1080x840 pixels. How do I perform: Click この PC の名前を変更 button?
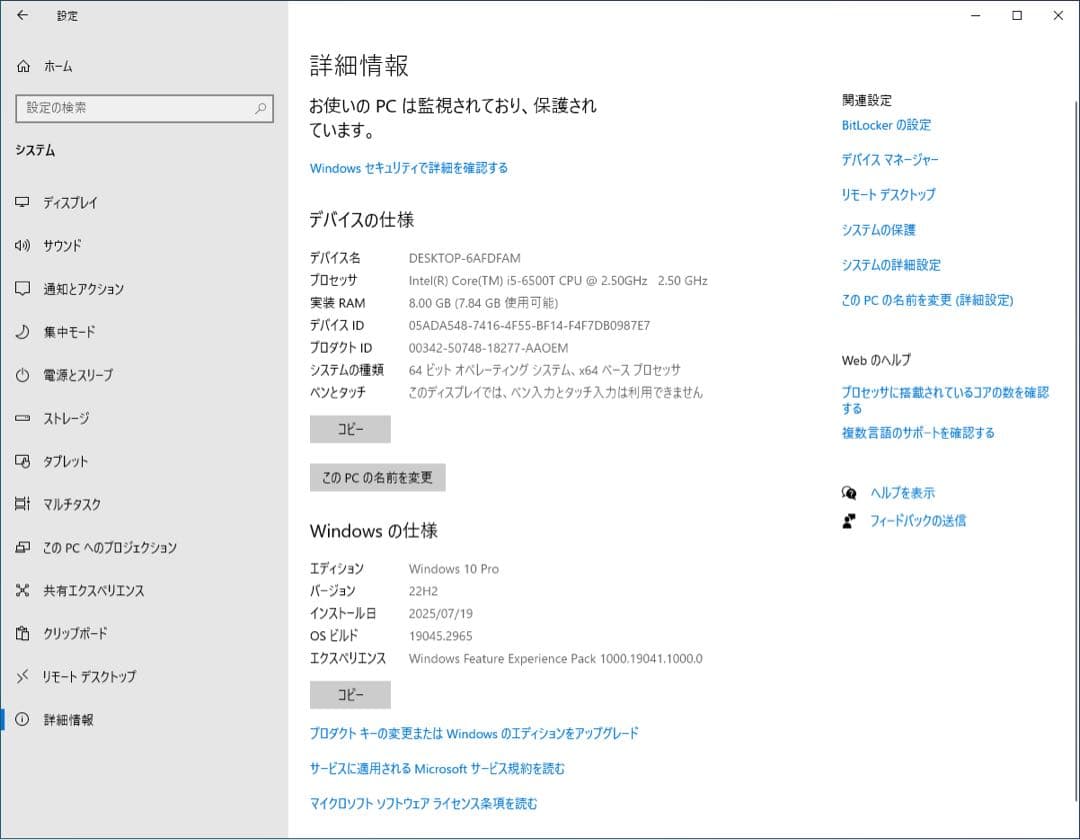pyautogui.click(x=376, y=477)
